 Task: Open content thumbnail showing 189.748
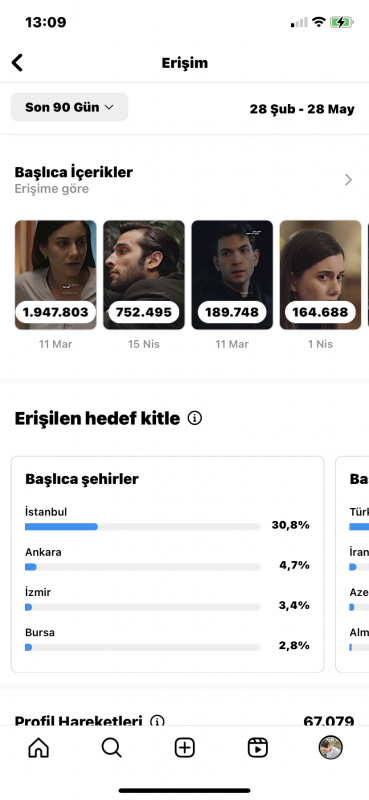point(232,274)
